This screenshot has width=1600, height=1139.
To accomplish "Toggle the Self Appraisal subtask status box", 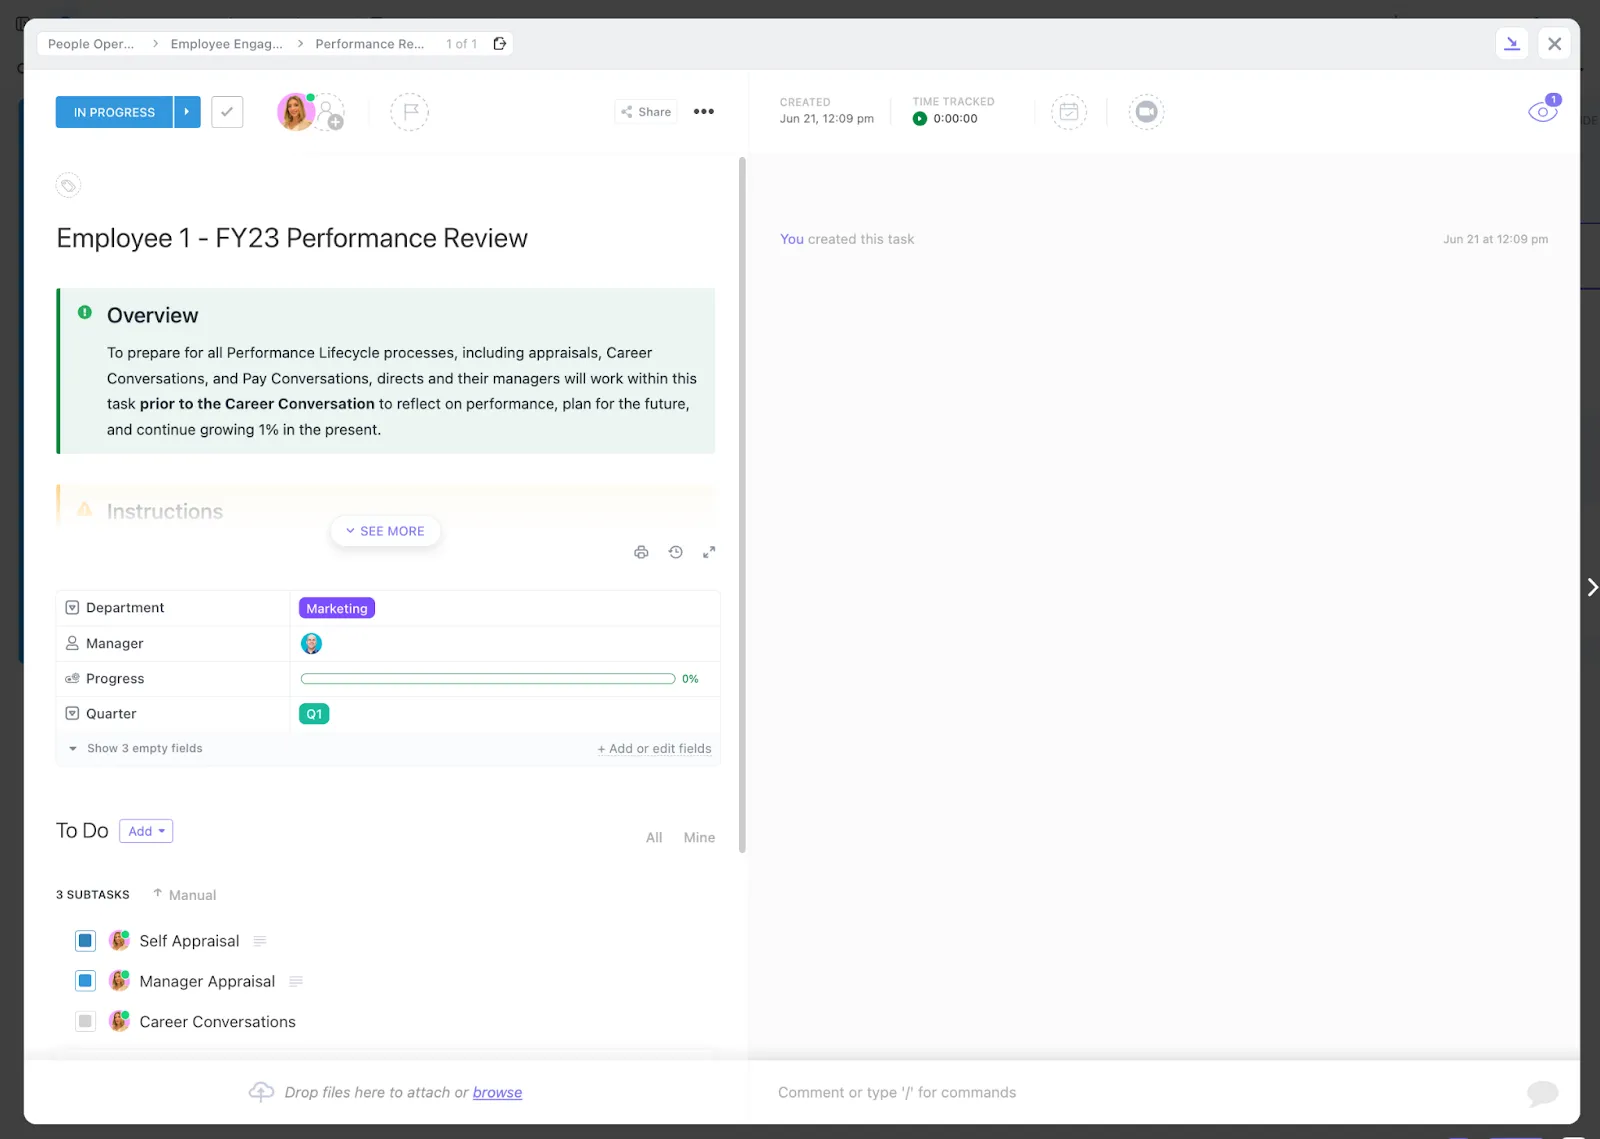I will (85, 941).
